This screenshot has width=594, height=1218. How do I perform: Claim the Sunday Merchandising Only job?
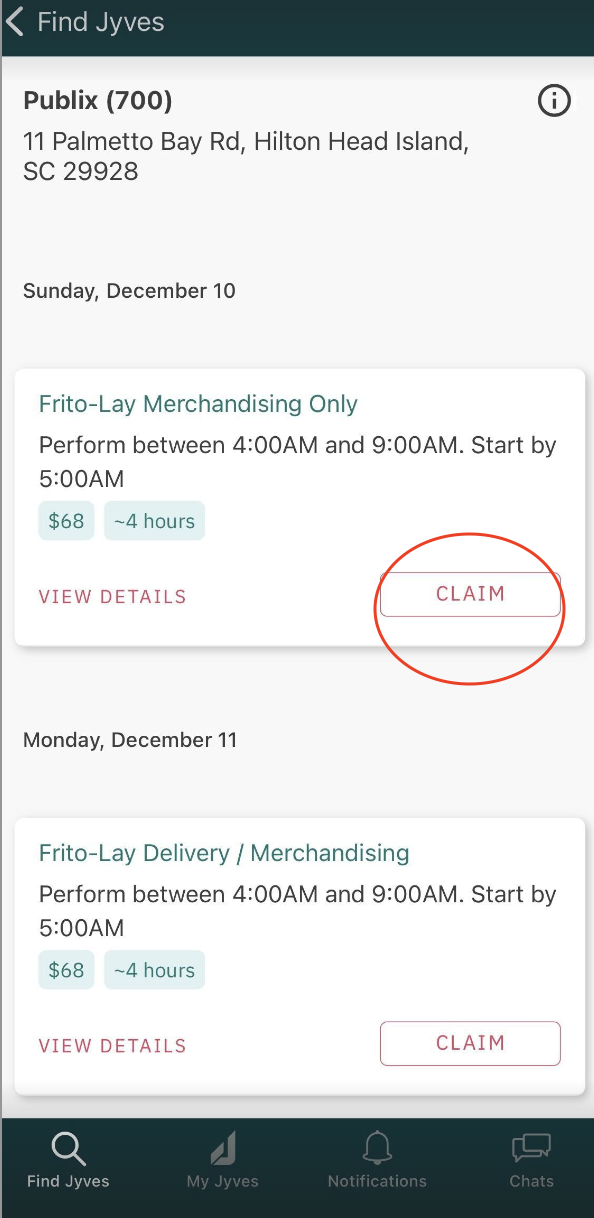(x=470, y=594)
